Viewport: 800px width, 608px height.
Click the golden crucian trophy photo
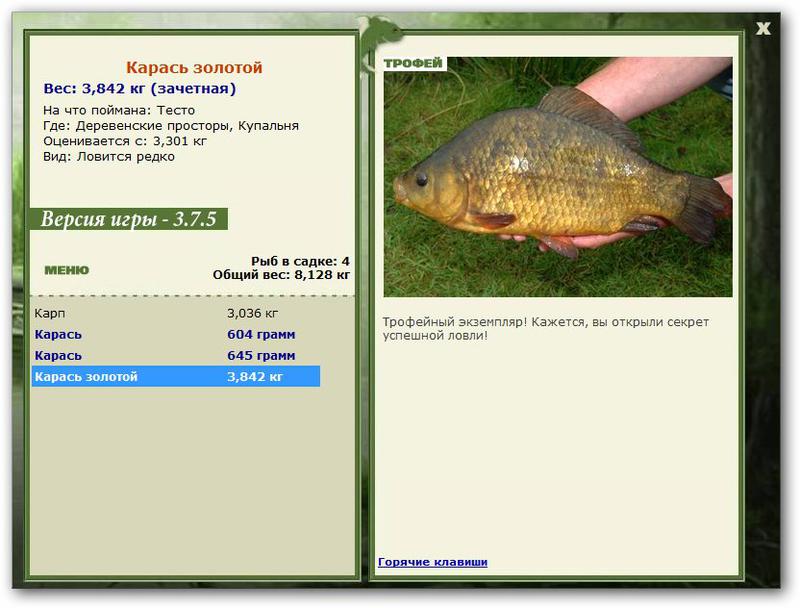pyautogui.click(x=558, y=176)
